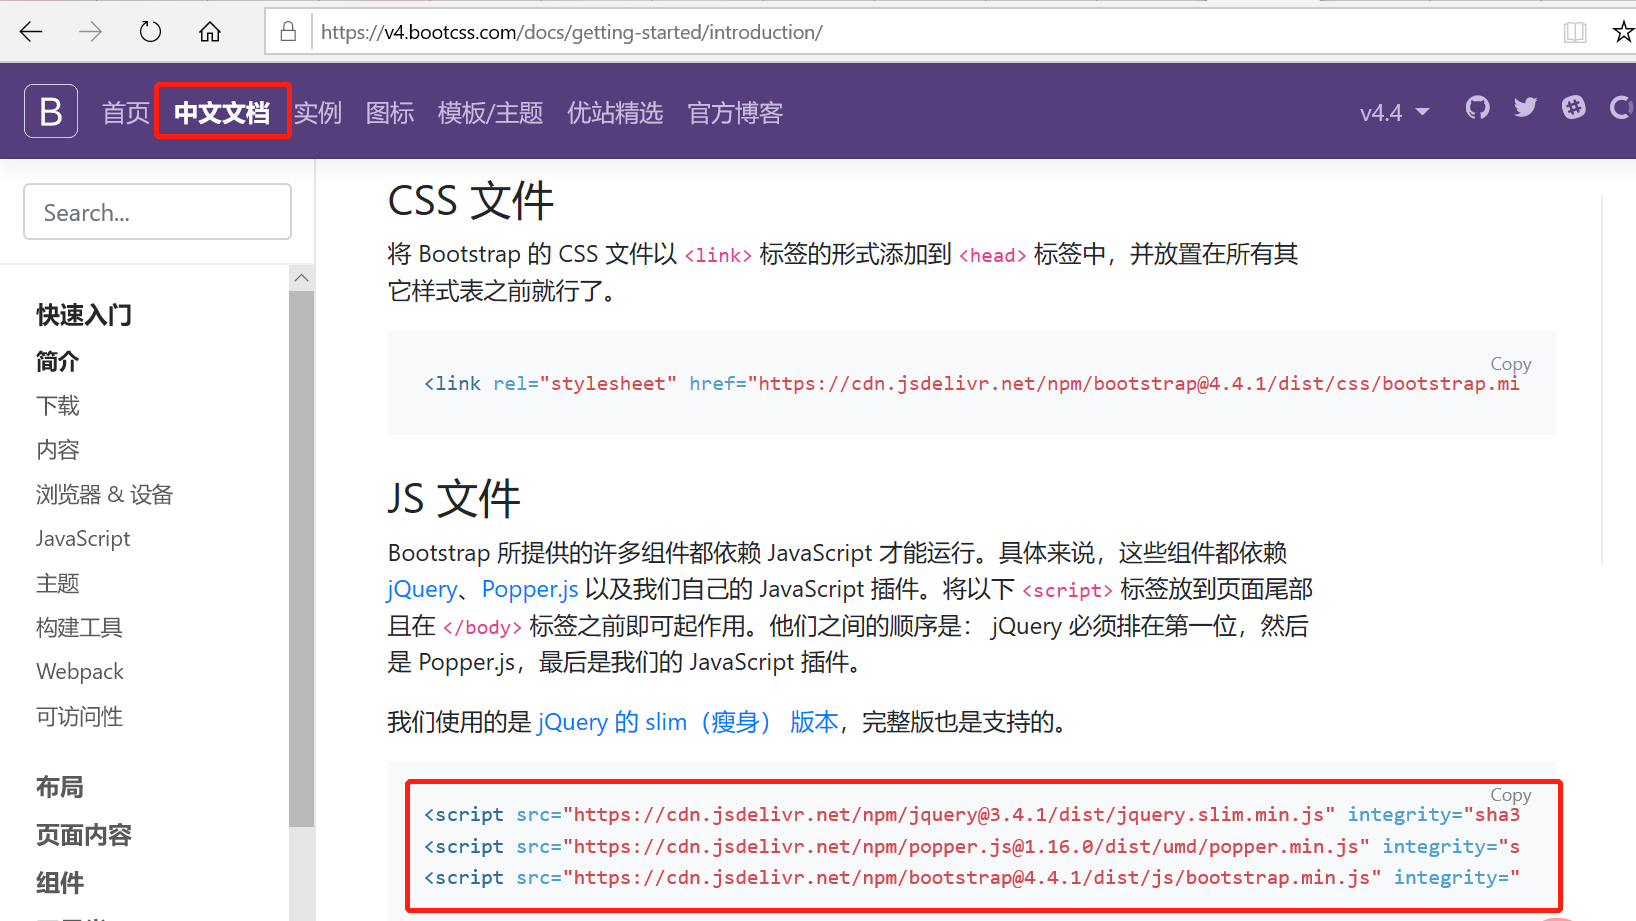Viewport: 1636px width, 921px height.
Task: Go to browser home page icon
Action: (x=210, y=32)
